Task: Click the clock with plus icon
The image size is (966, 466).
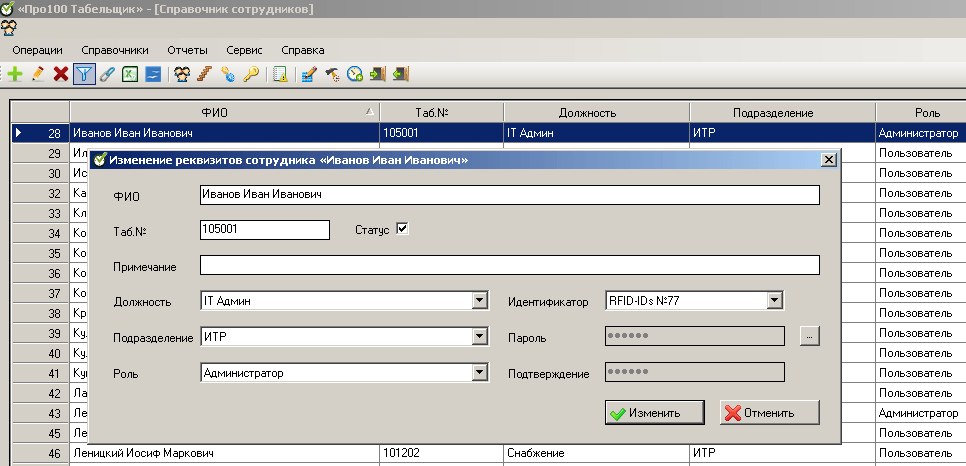Action: pos(355,75)
